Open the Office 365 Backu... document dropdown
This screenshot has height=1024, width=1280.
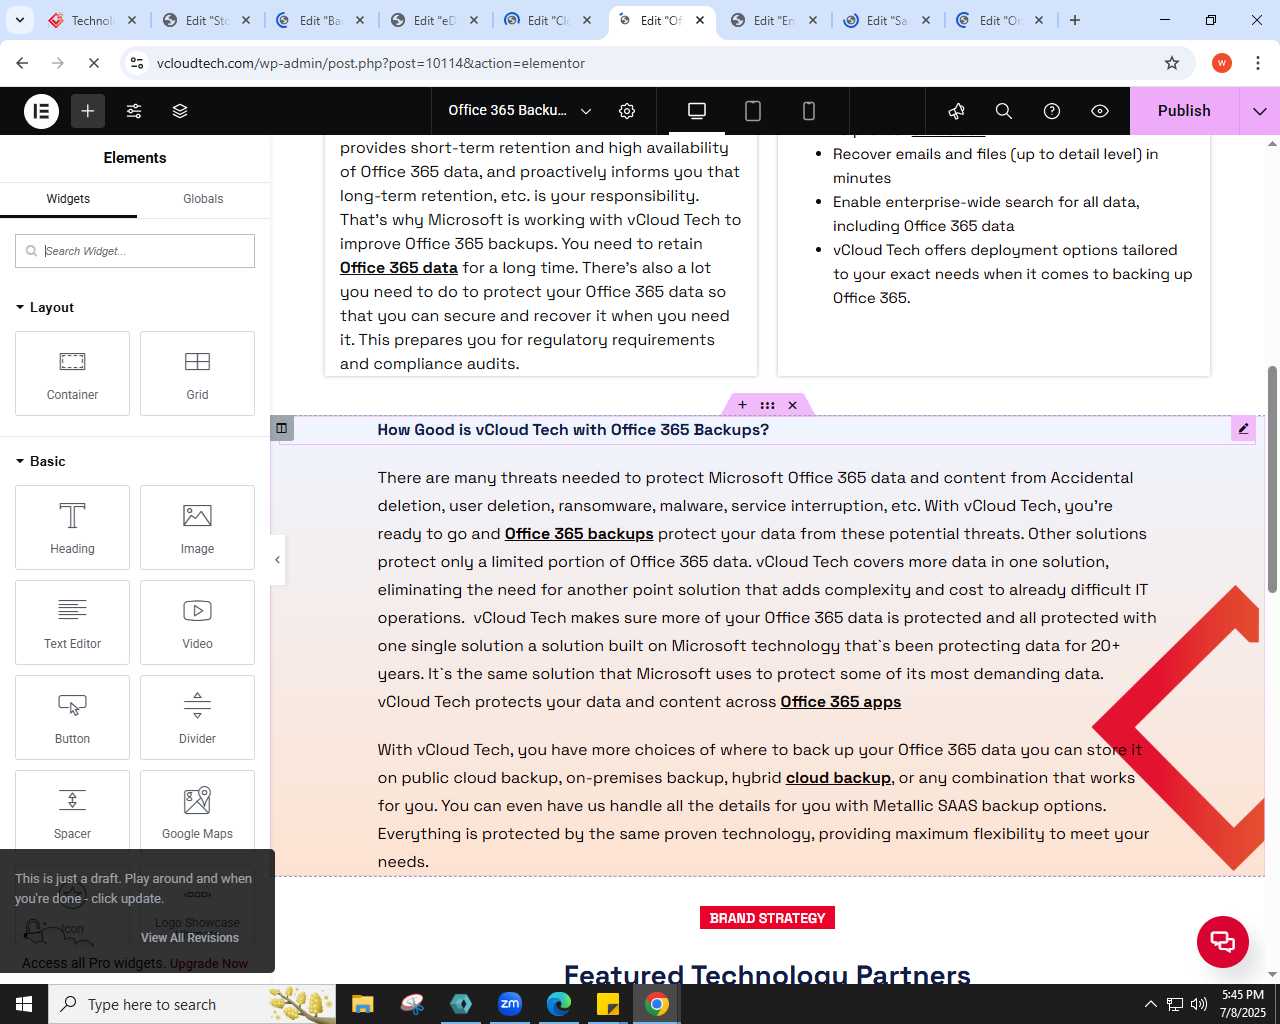(520, 111)
